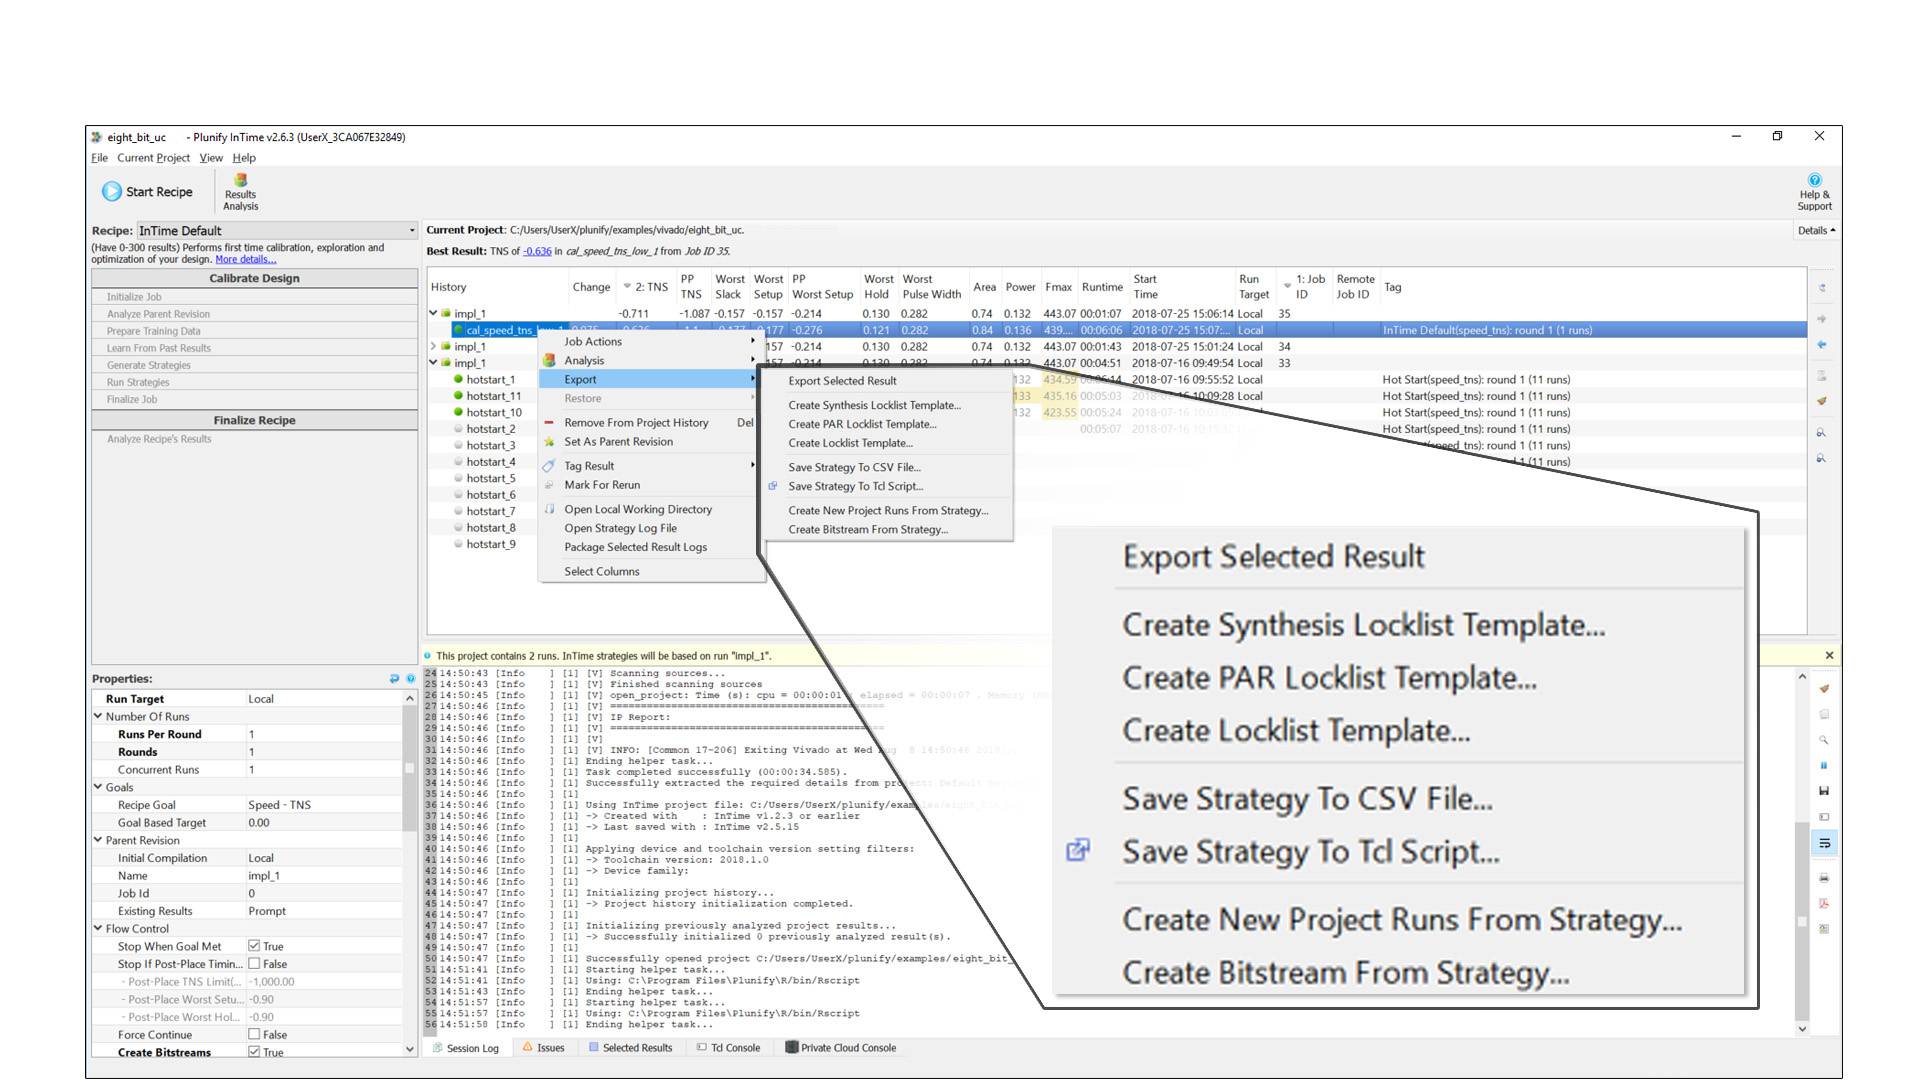Click the copy icon beside the session log
Viewport: 1920px width, 1080px height.
click(x=1824, y=714)
